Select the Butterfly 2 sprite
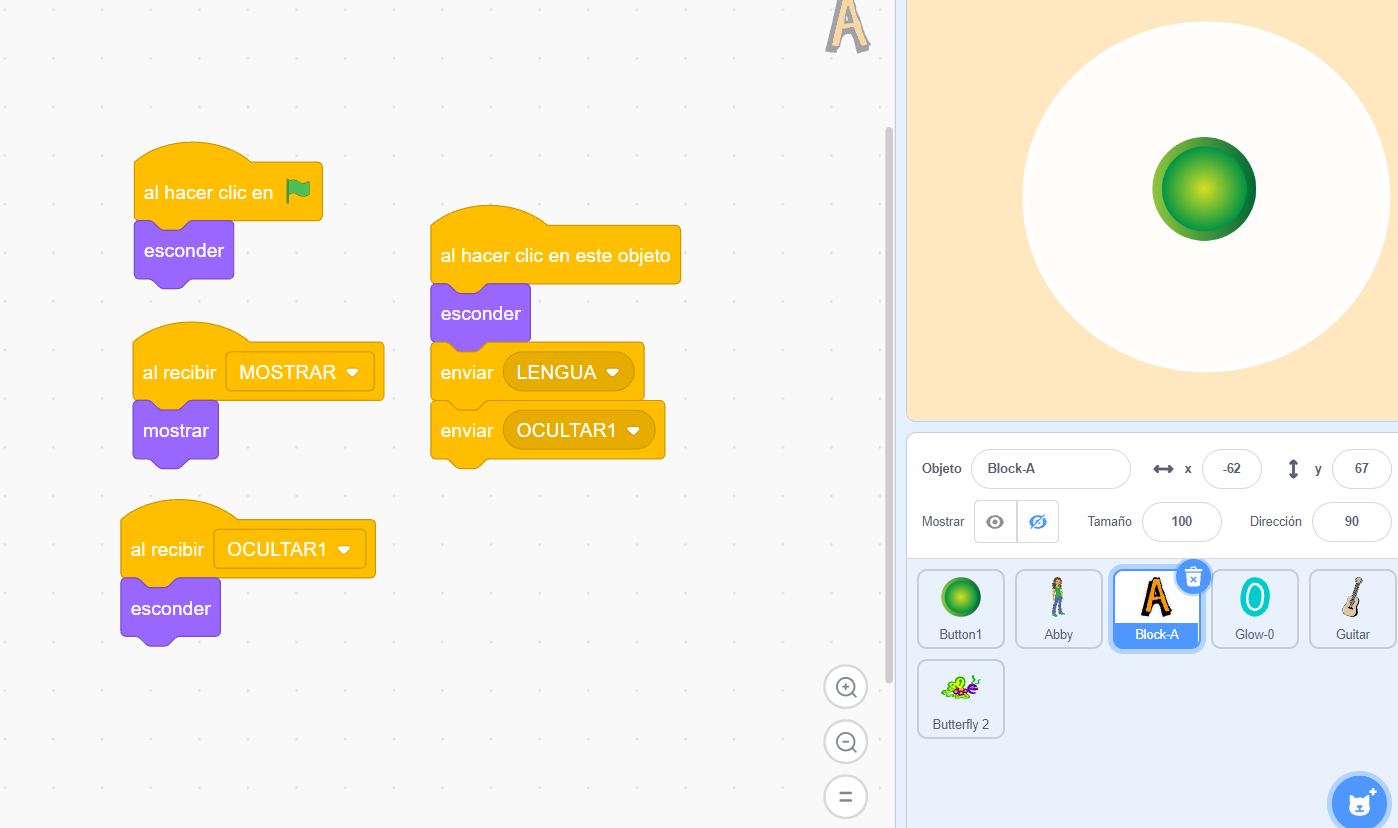This screenshot has width=1398, height=828. tap(960, 698)
